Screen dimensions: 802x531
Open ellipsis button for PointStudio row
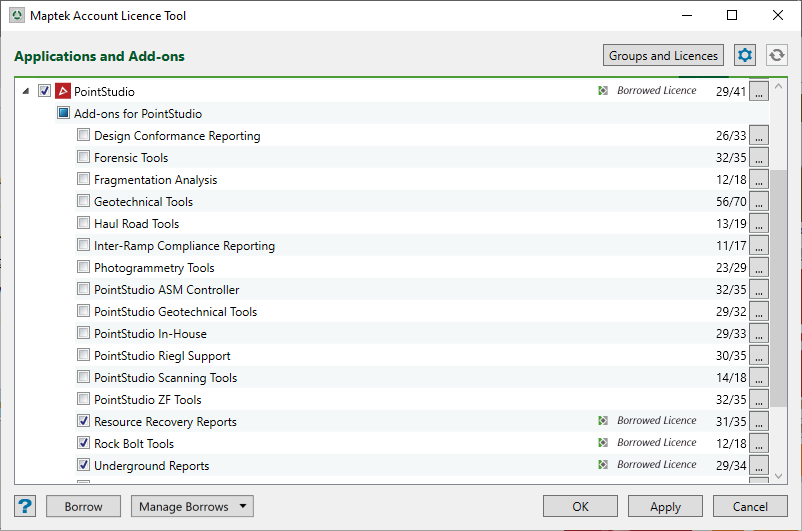[x=759, y=91]
